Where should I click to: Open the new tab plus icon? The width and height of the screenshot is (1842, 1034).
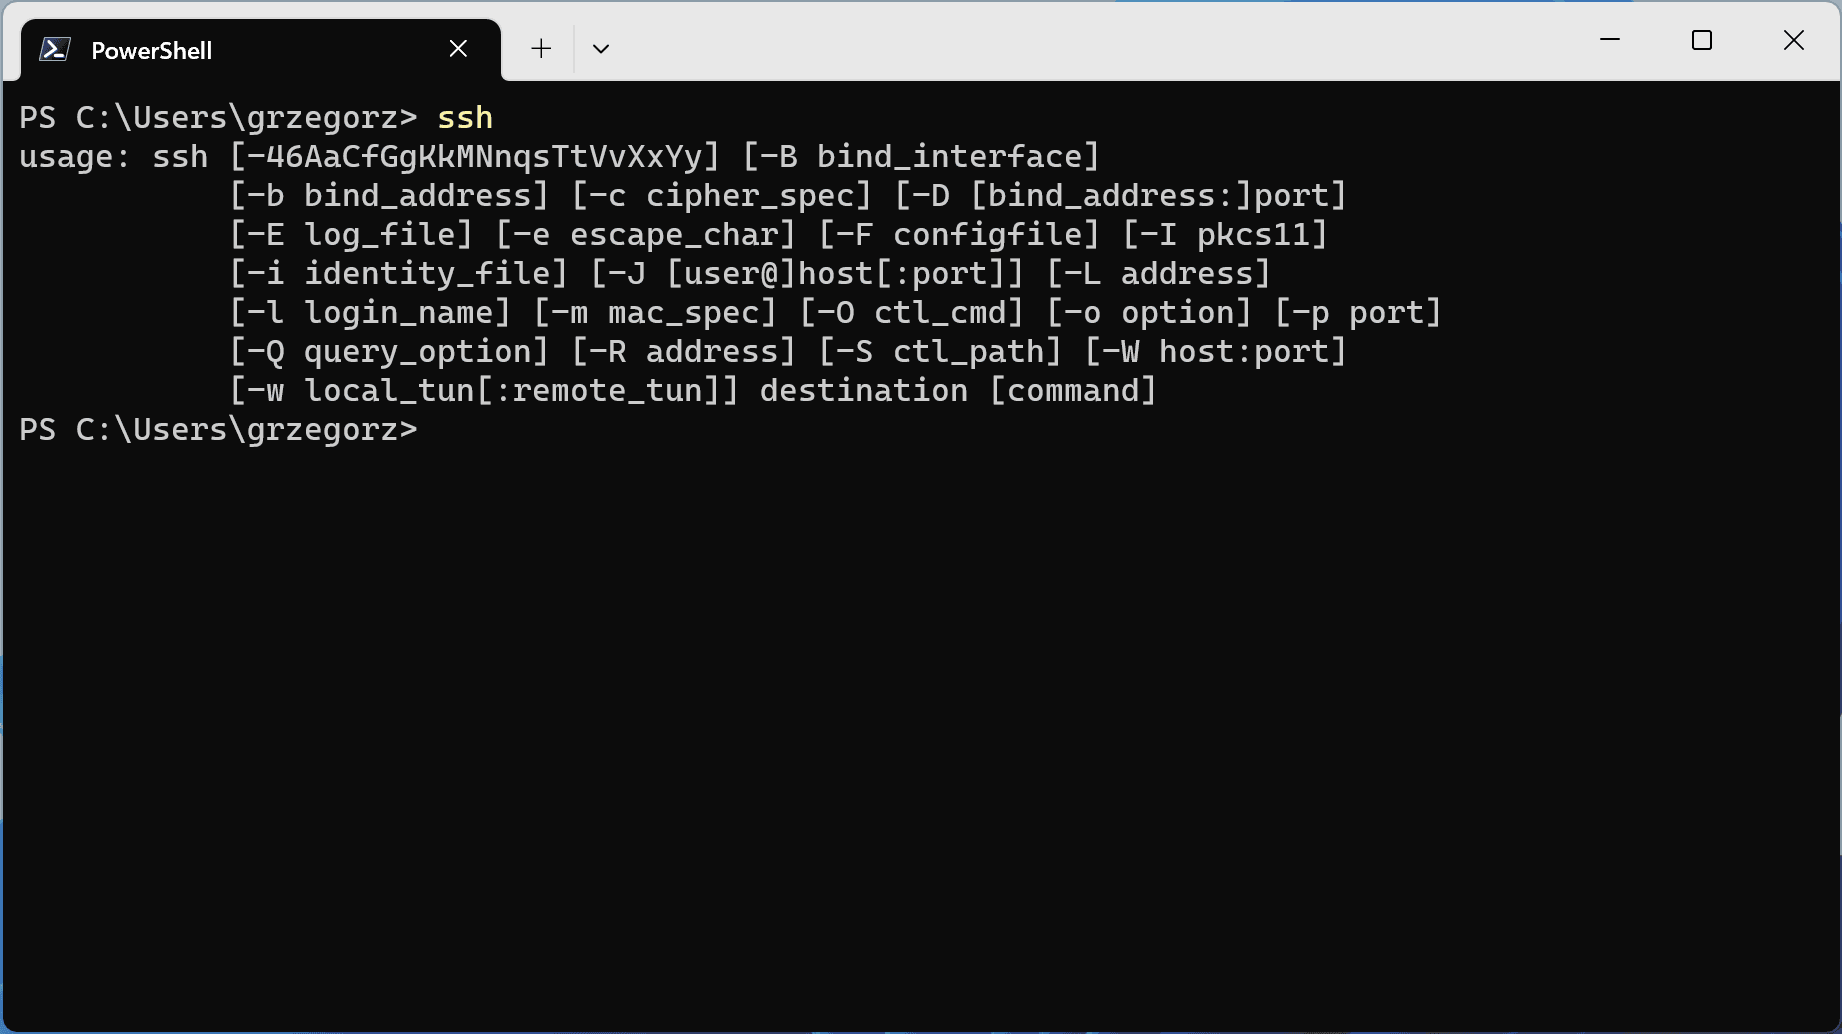(x=541, y=48)
